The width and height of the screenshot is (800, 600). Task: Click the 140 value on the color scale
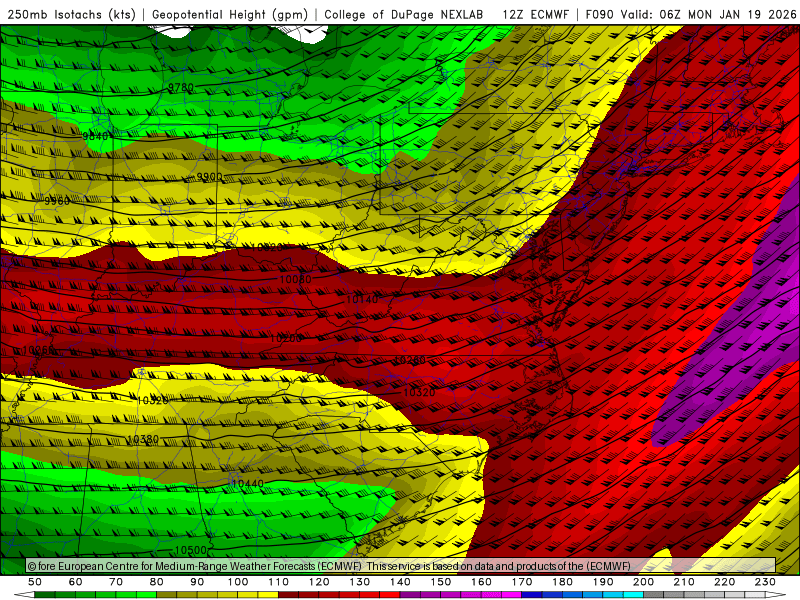point(400,582)
